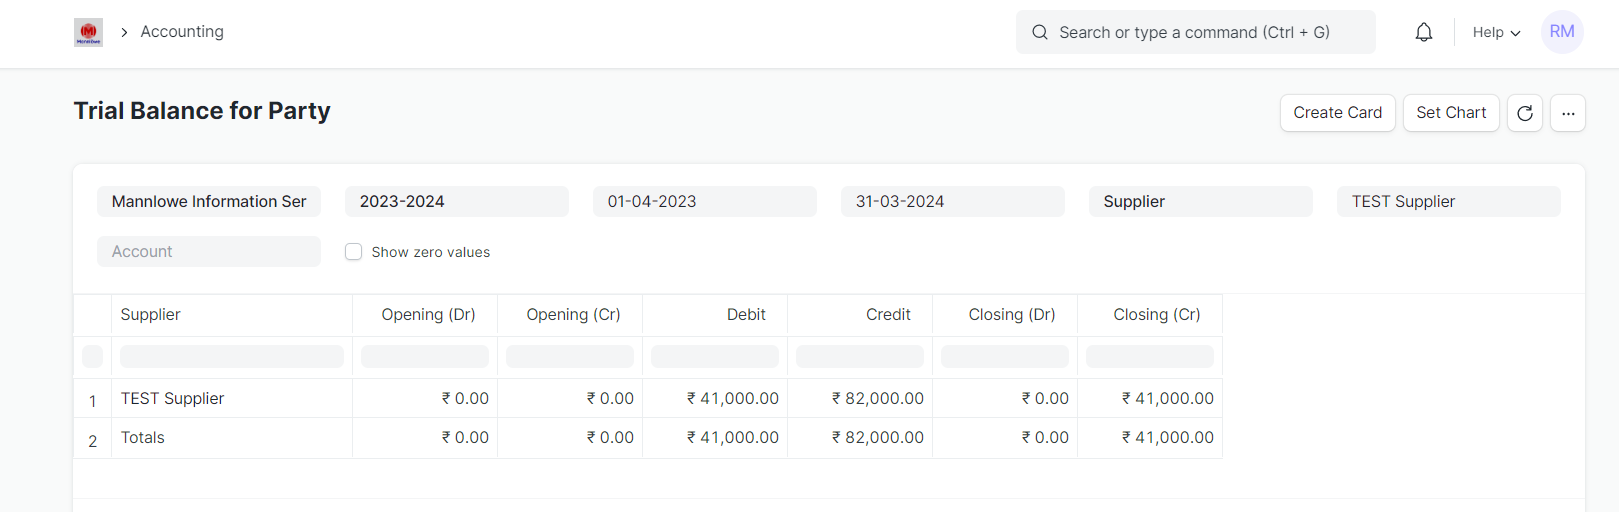Click Totals row Opening (Dr) ₹ 0.00 cell
The image size is (1619, 512).
coord(425,438)
